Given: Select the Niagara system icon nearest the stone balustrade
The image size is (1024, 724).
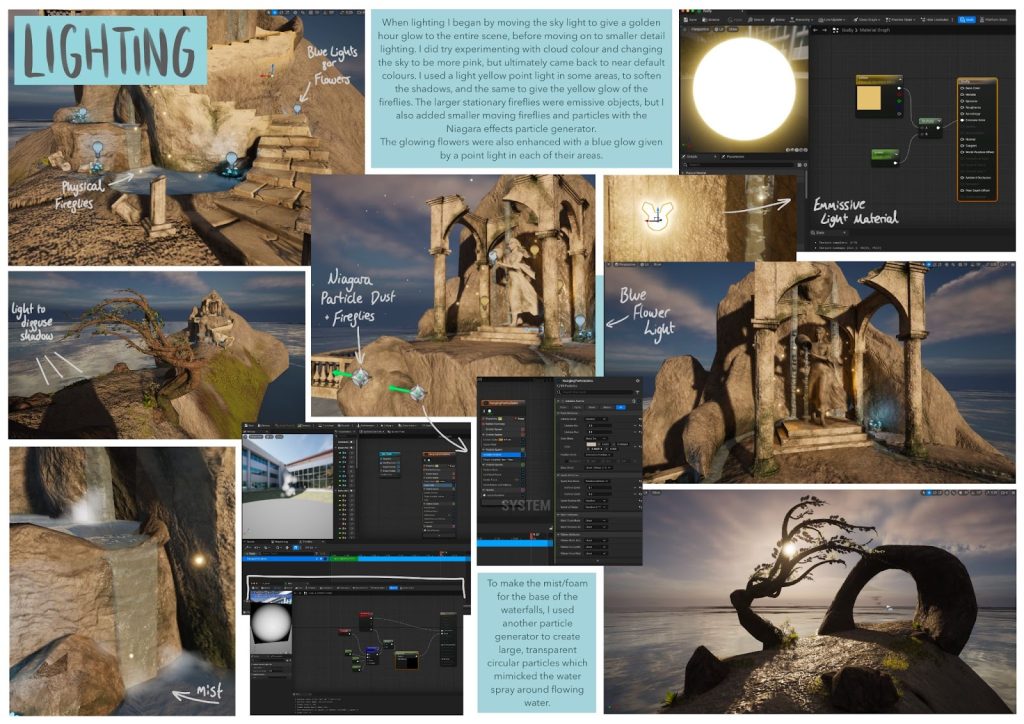Looking at the screenshot, I should pyautogui.click(x=361, y=377).
